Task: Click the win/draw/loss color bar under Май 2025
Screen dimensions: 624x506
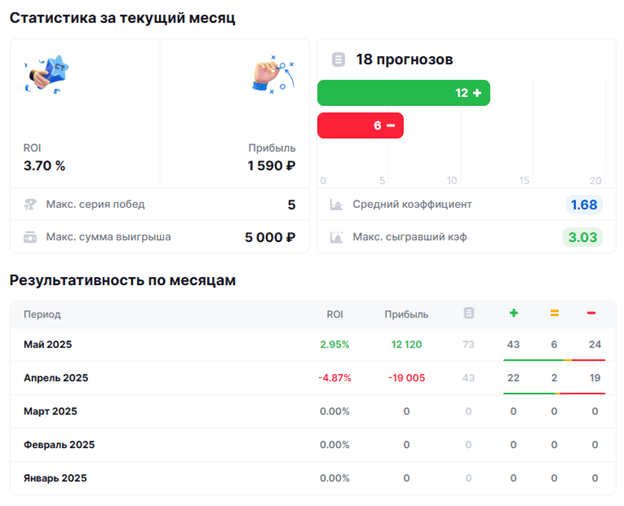Action: [x=554, y=360]
